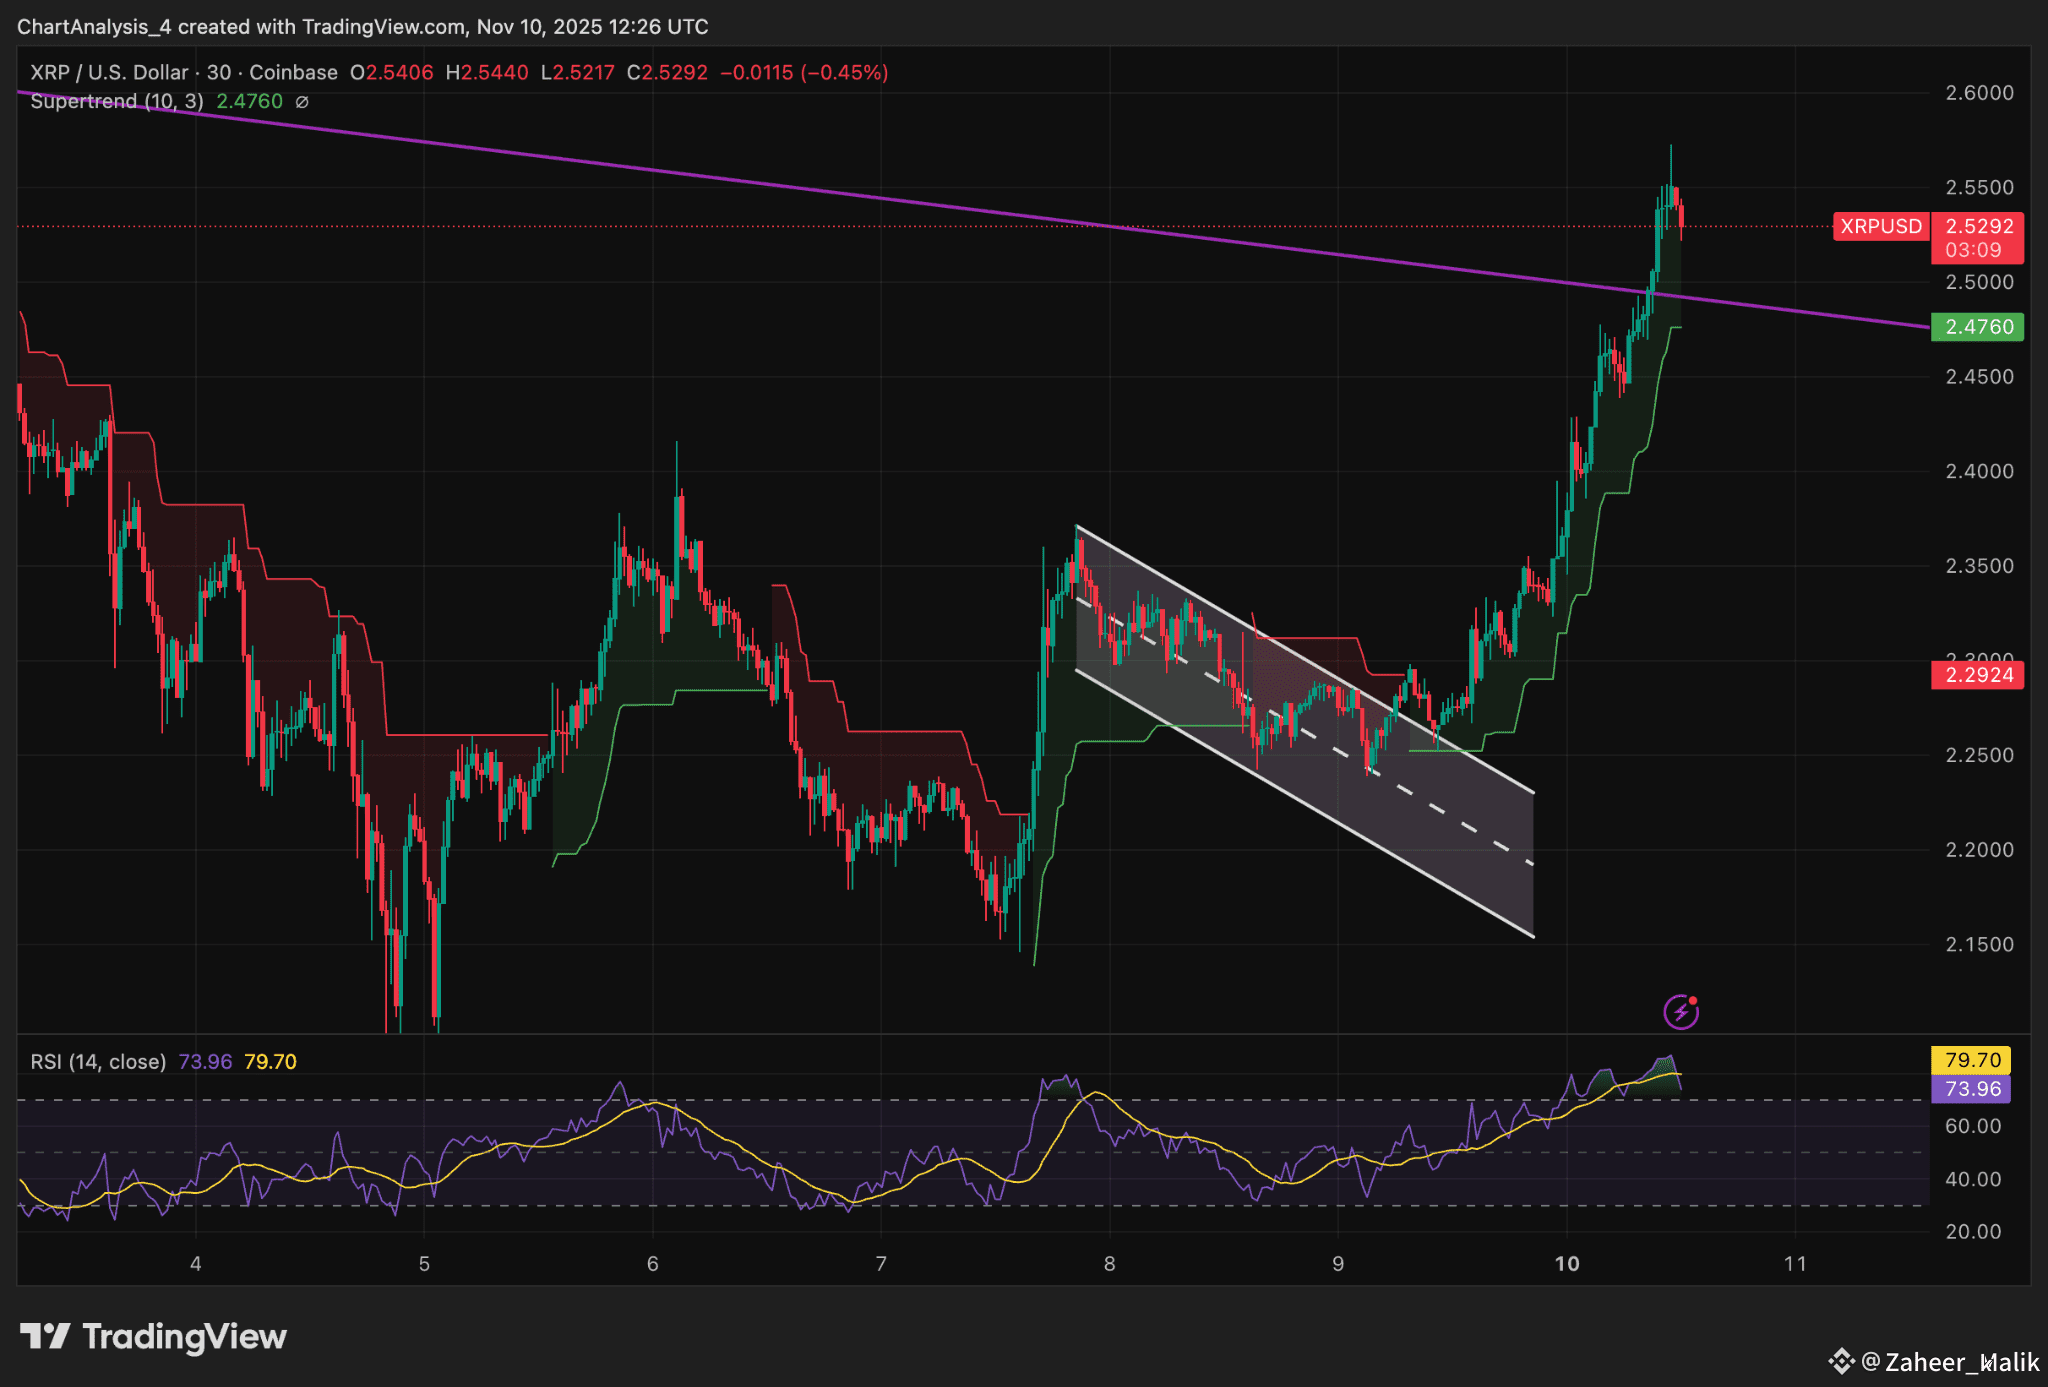Click the 60.00 level on RSI scale
Screen dimensions: 2048x1387
[1973, 1126]
